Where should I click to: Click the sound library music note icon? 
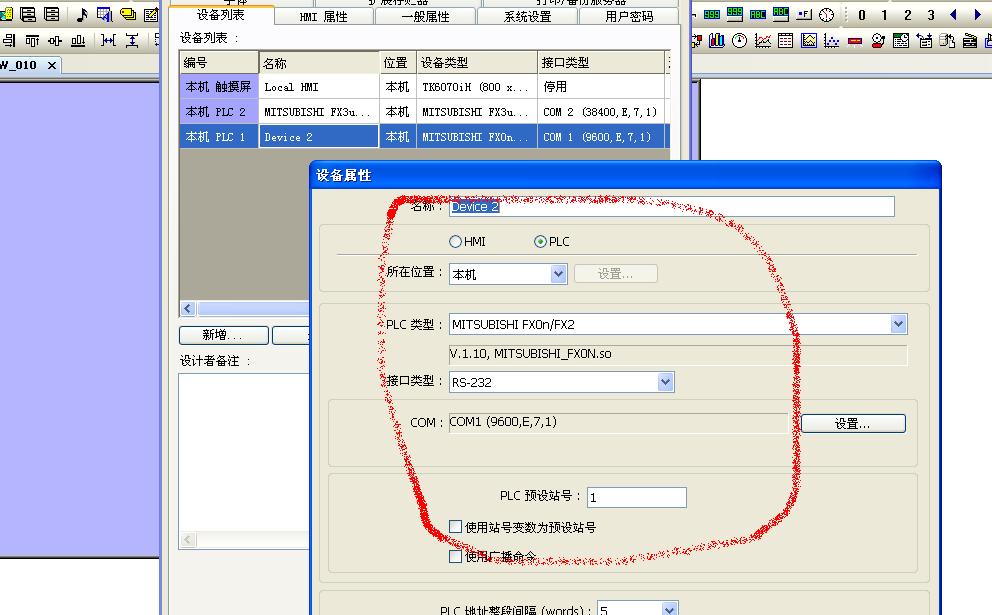pos(82,15)
